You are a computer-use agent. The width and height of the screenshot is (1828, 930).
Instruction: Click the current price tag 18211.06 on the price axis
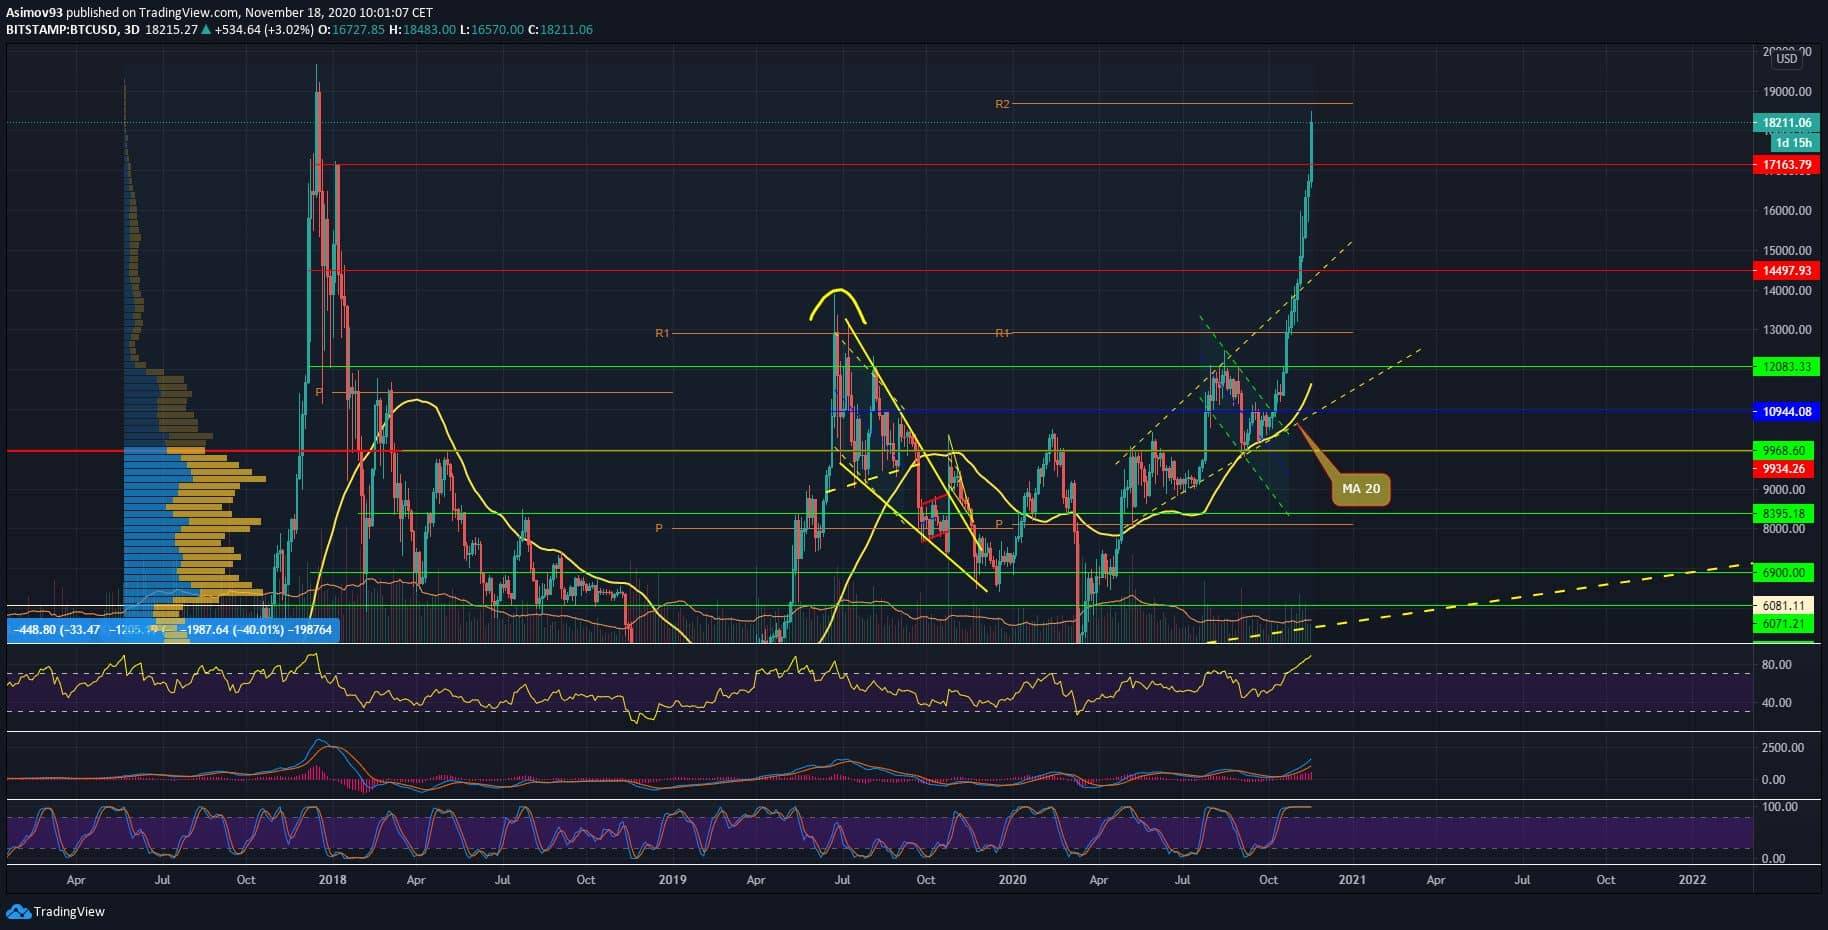click(x=1786, y=123)
